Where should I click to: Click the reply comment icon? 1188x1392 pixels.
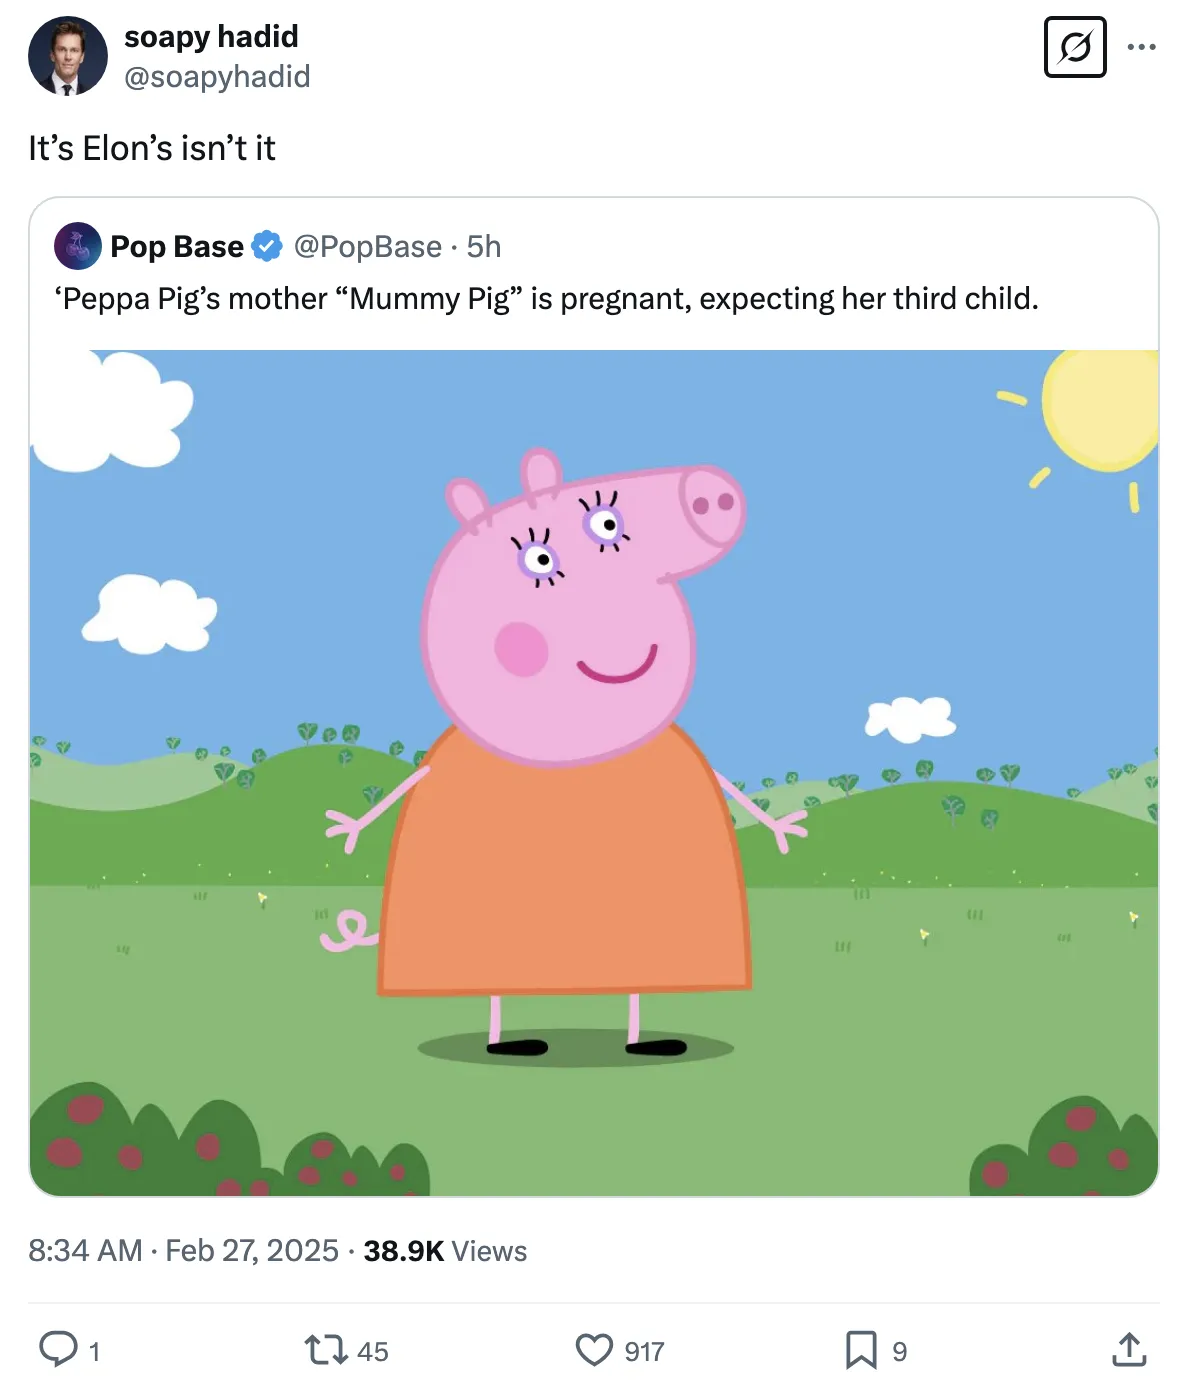coord(58,1349)
